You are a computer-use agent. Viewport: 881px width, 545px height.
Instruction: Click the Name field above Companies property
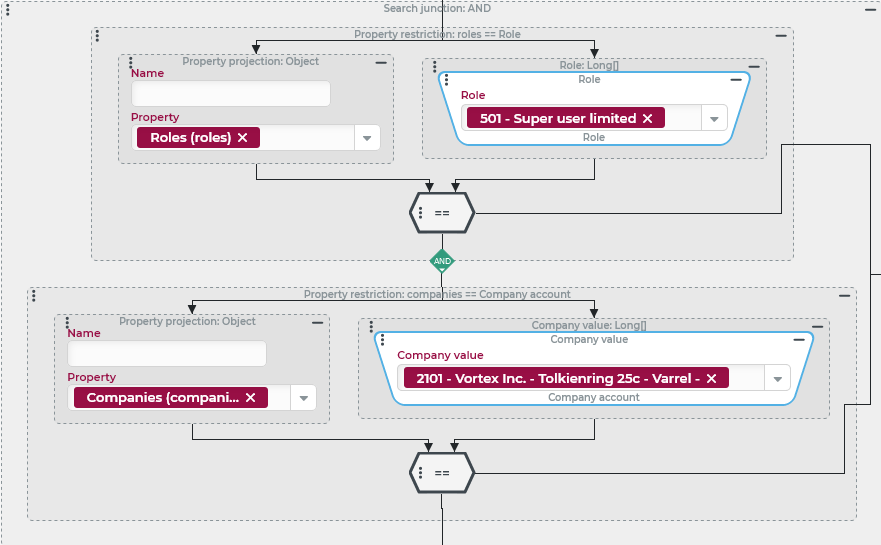(x=167, y=353)
